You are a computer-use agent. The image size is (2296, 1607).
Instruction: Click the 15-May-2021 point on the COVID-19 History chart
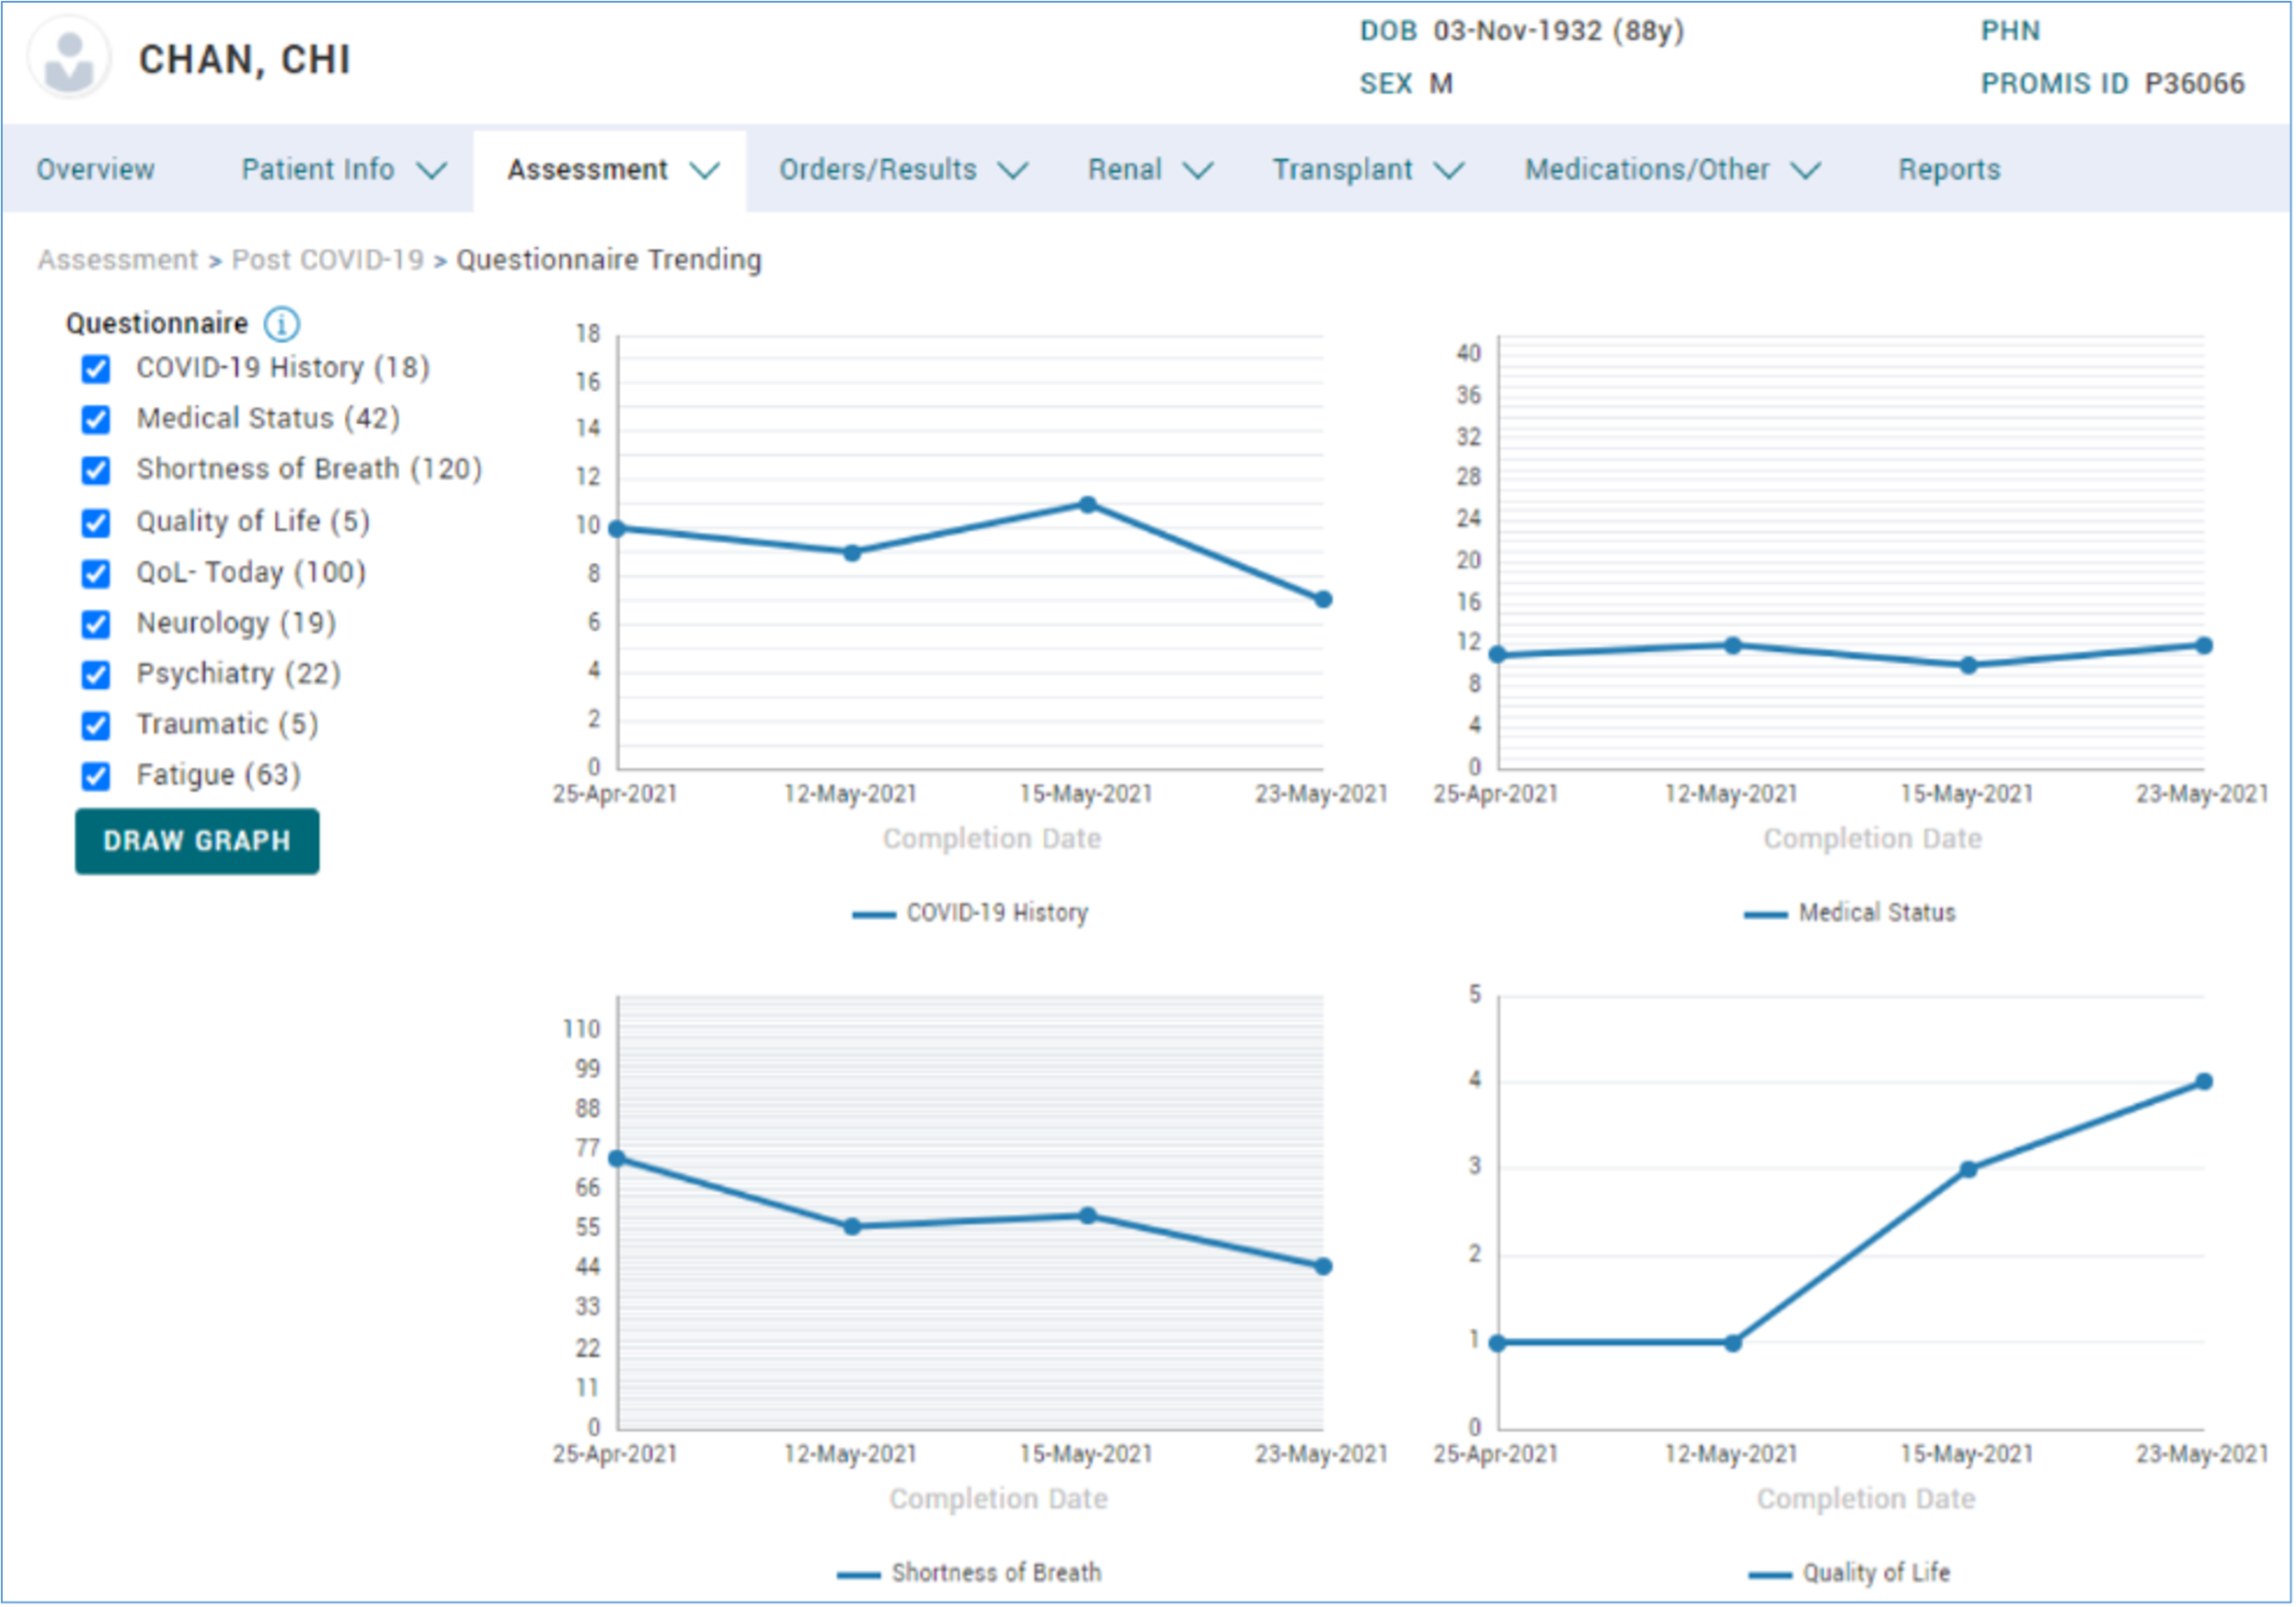point(1087,505)
